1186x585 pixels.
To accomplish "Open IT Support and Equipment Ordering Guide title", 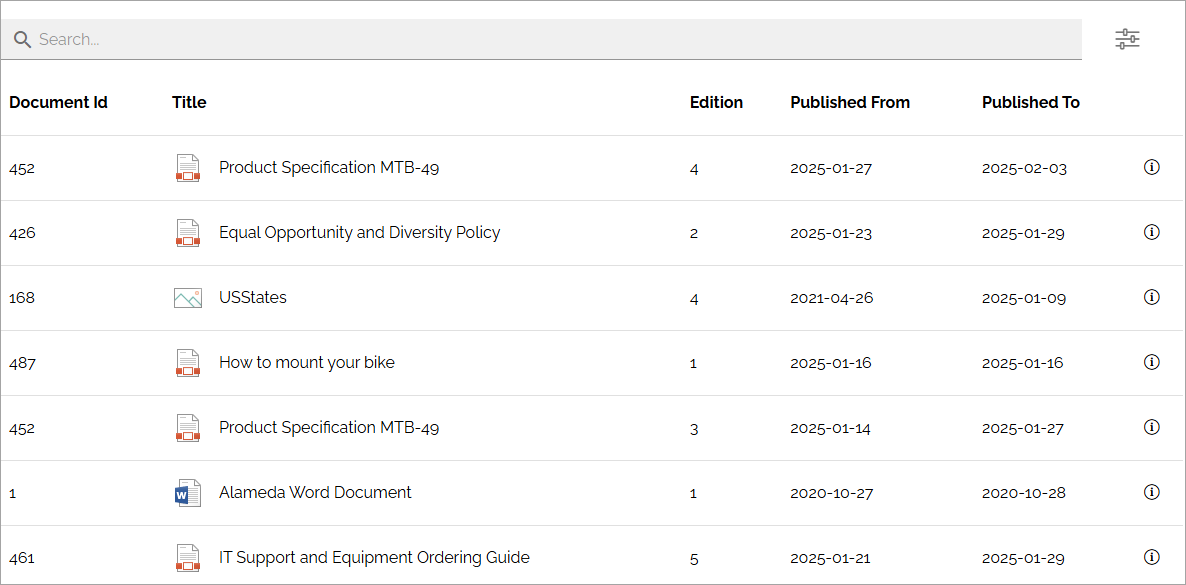I will coord(374,558).
